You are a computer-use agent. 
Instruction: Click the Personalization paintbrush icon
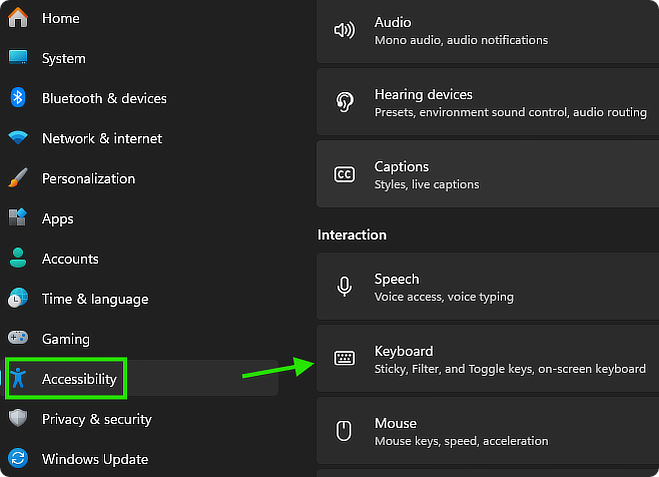pyautogui.click(x=18, y=178)
